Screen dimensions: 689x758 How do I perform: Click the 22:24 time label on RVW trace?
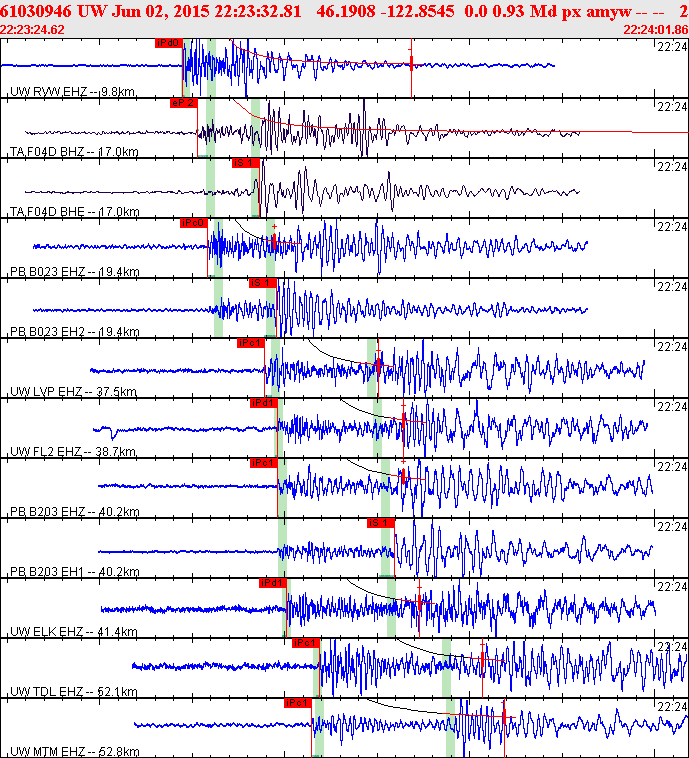pyautogui.click(x=672, y=46)
